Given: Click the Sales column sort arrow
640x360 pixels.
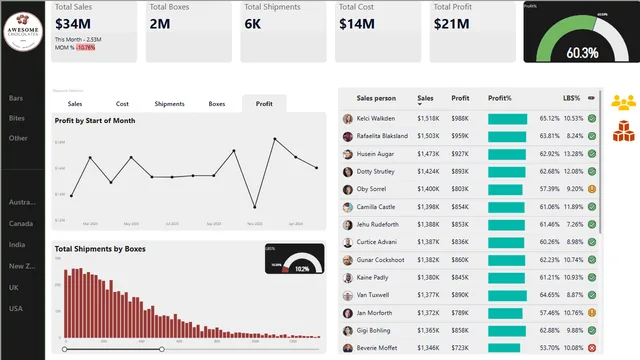Looking at the screenshot, I should tap(420, 104).
